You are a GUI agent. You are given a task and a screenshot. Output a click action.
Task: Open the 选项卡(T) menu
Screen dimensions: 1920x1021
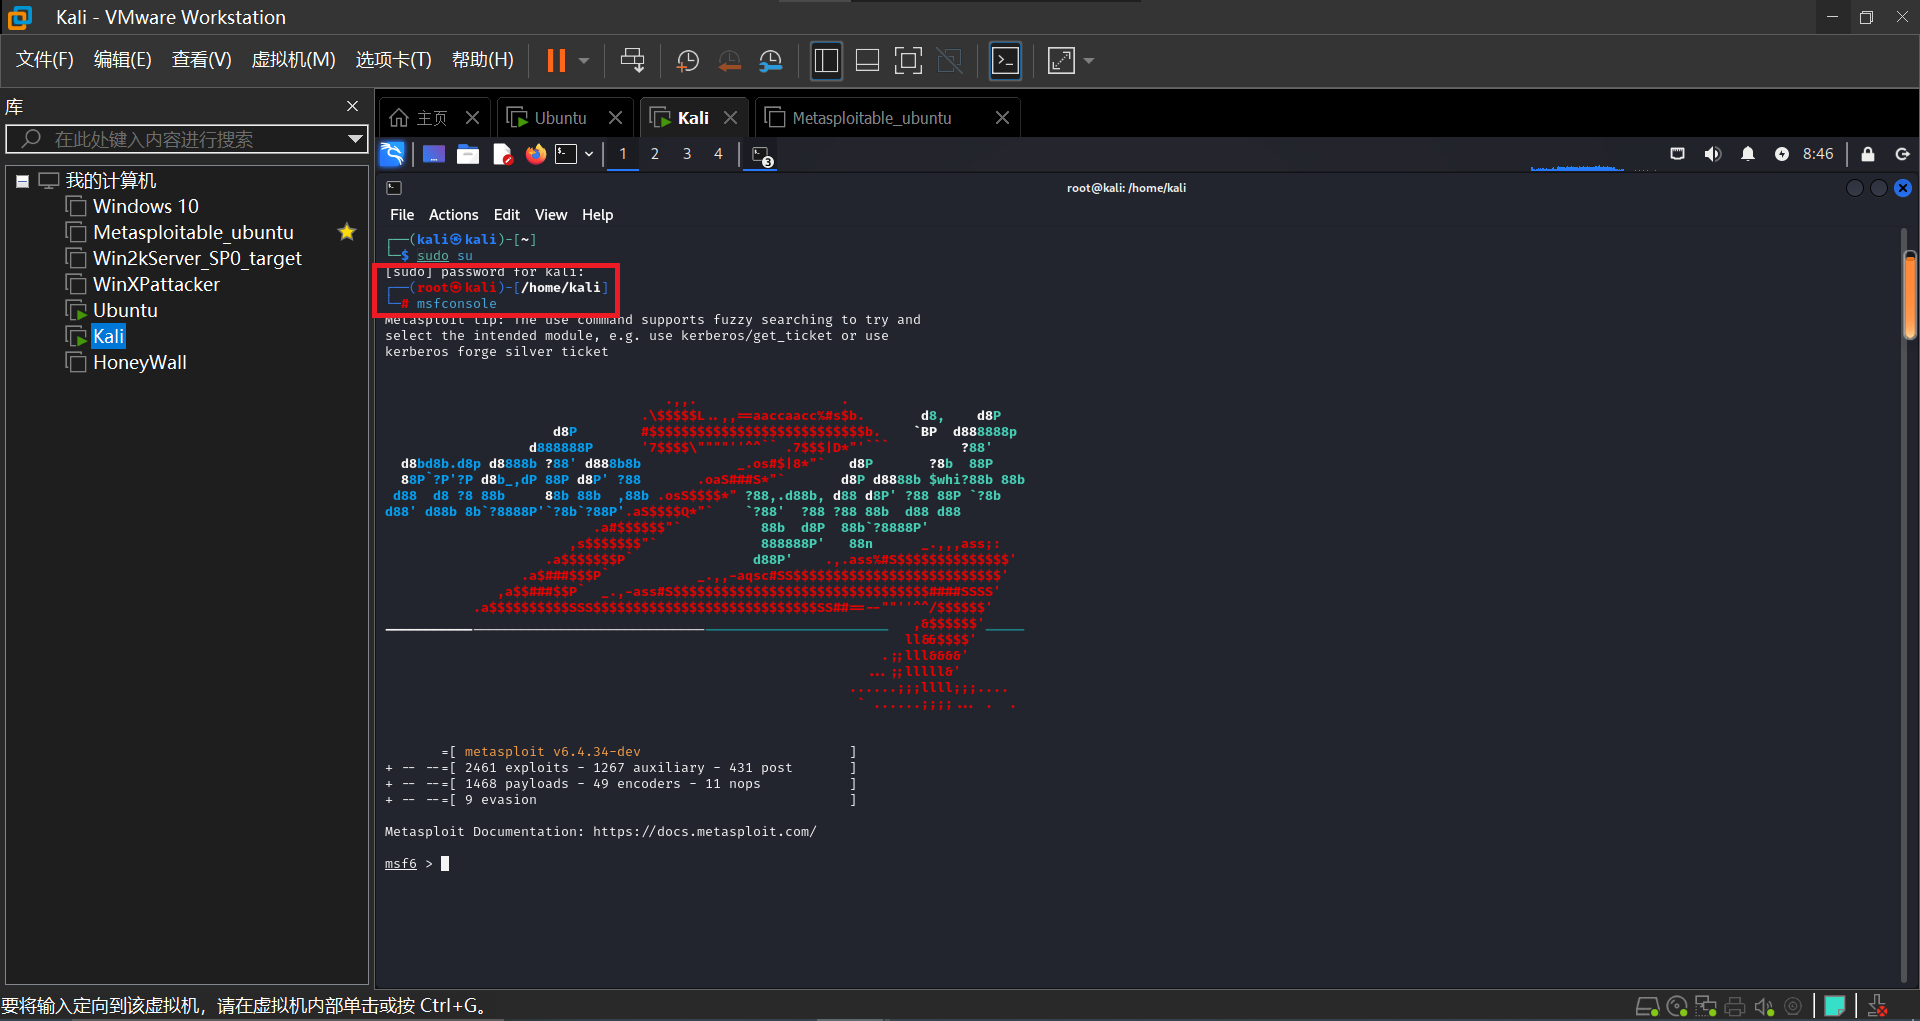(393, 60)
